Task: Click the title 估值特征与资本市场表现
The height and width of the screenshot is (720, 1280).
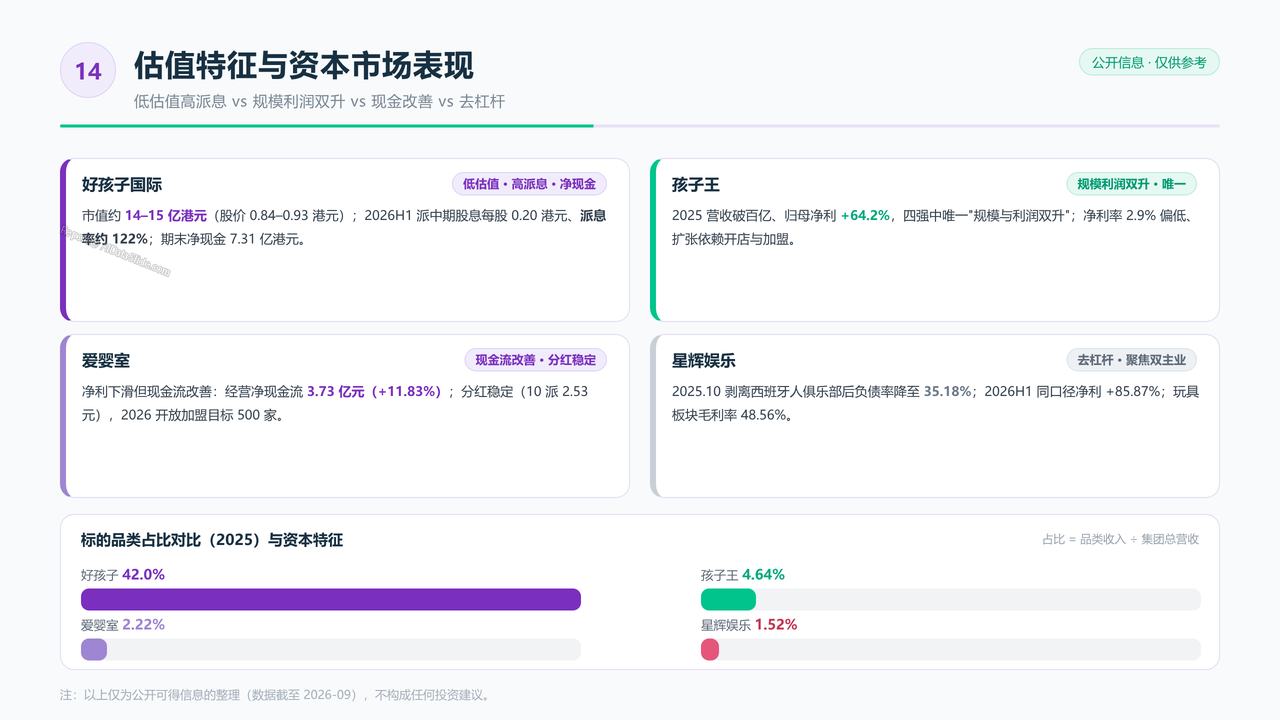Action: tap(304, 66)
